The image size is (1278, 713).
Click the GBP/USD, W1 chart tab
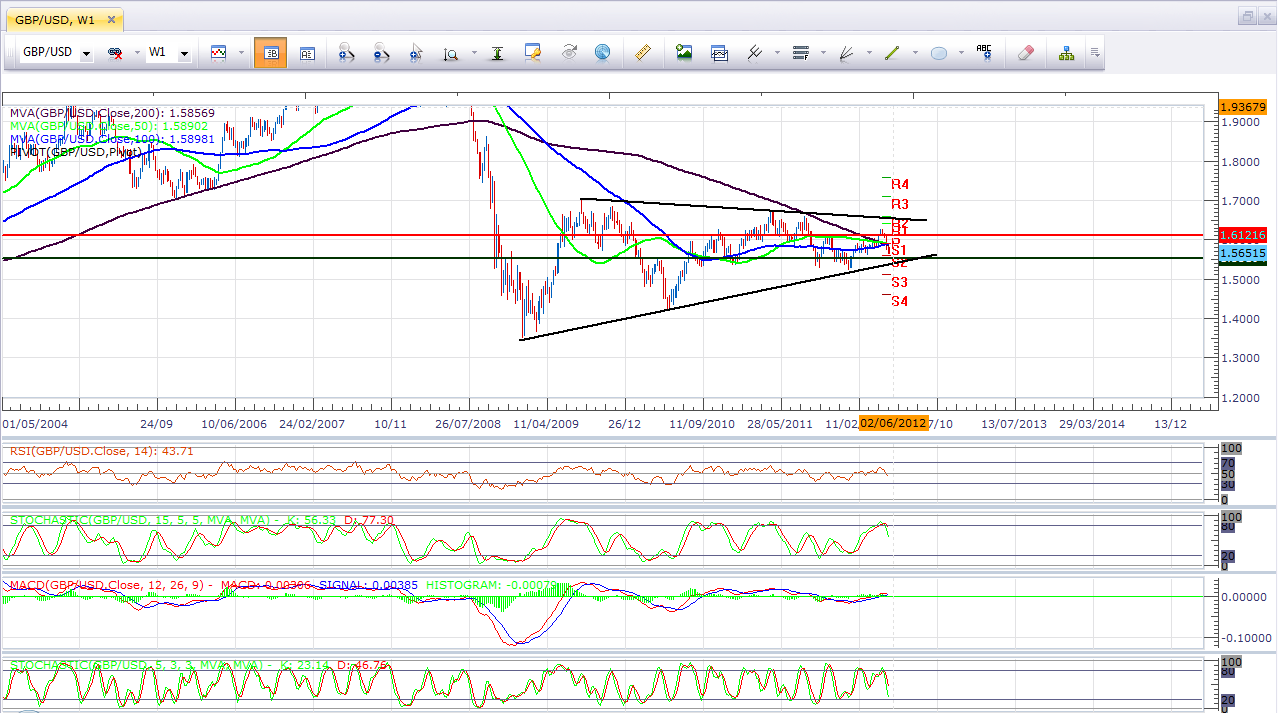[x=66, y=18]
